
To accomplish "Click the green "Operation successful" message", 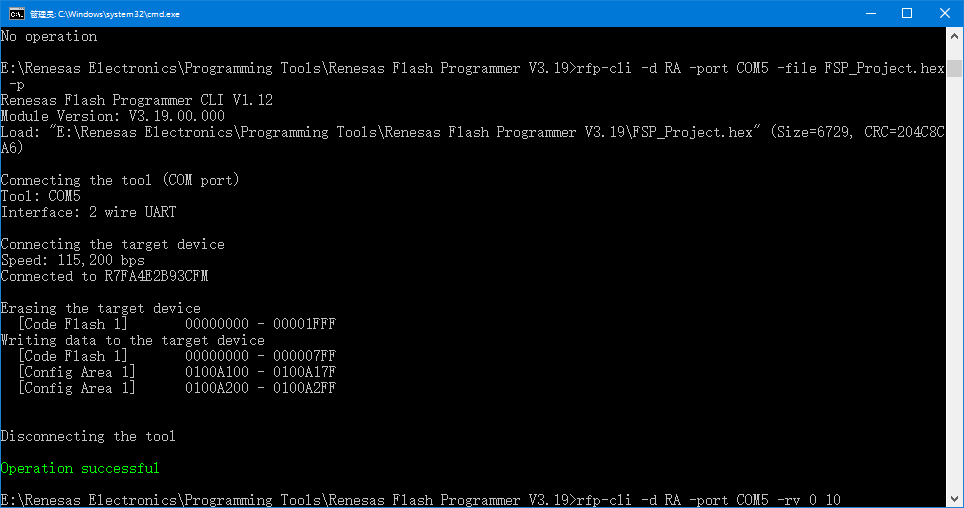I will [80, 468].
